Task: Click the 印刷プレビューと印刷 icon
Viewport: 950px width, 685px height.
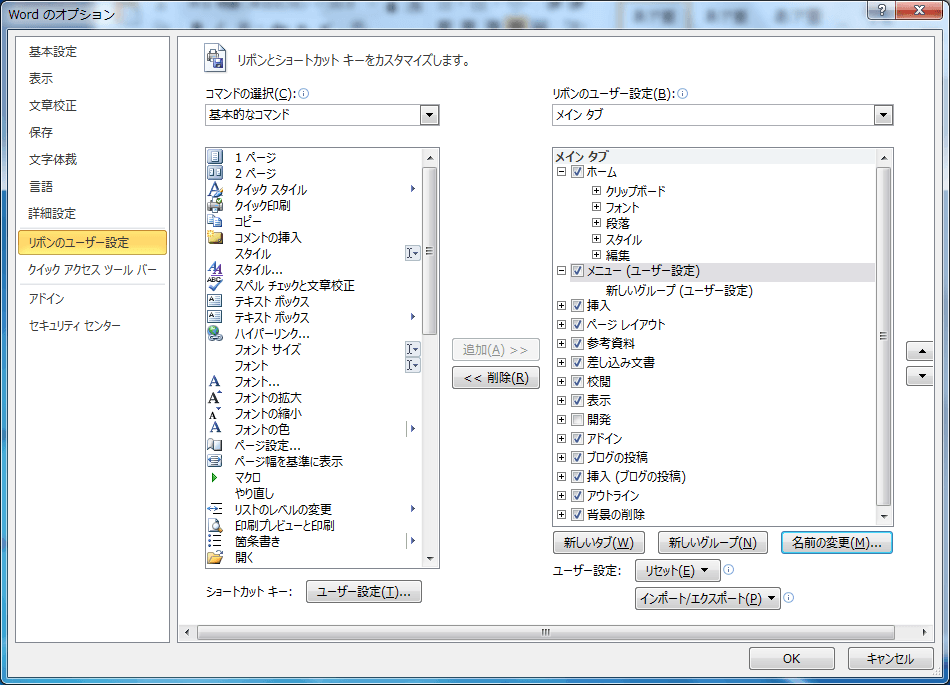Action: [x=215, y=525]
